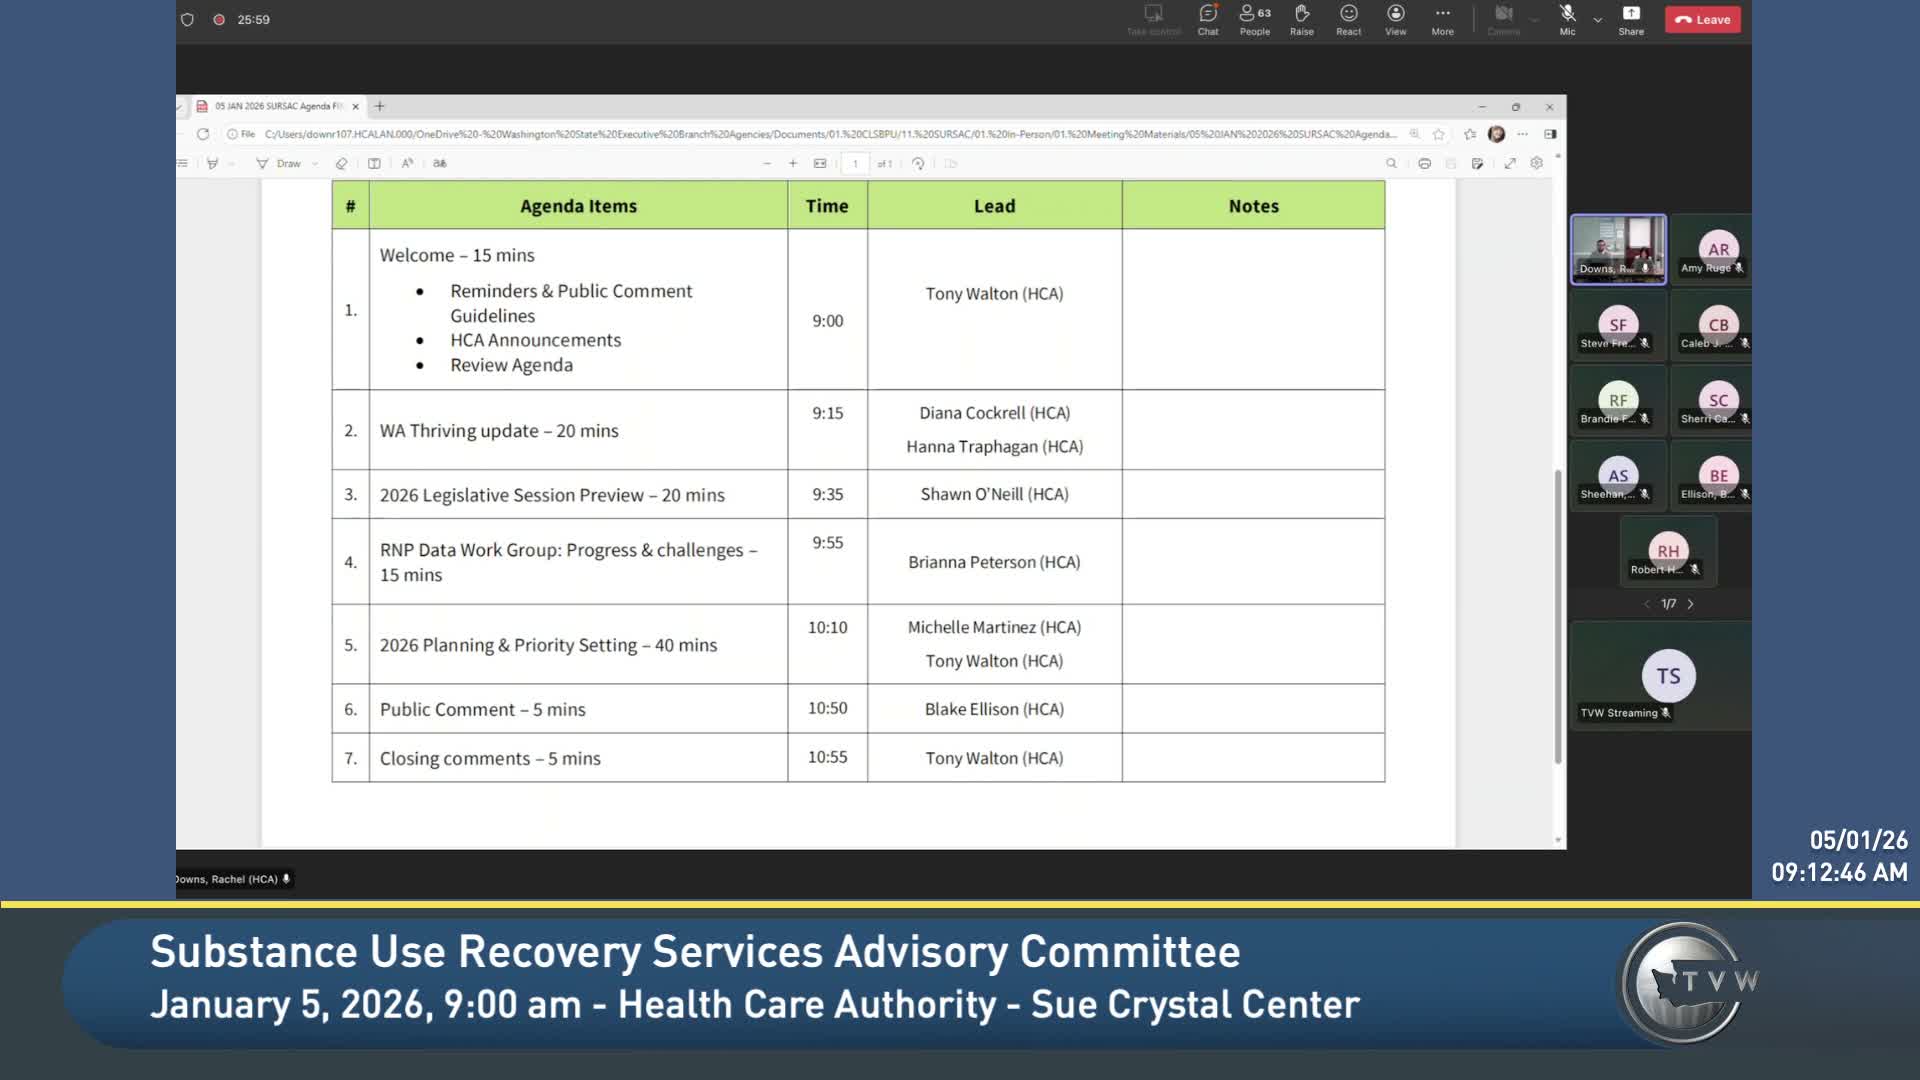This screenshot has height=1080, width=1920.
Task: Open a new browser tab
Action: pos(380,106)
